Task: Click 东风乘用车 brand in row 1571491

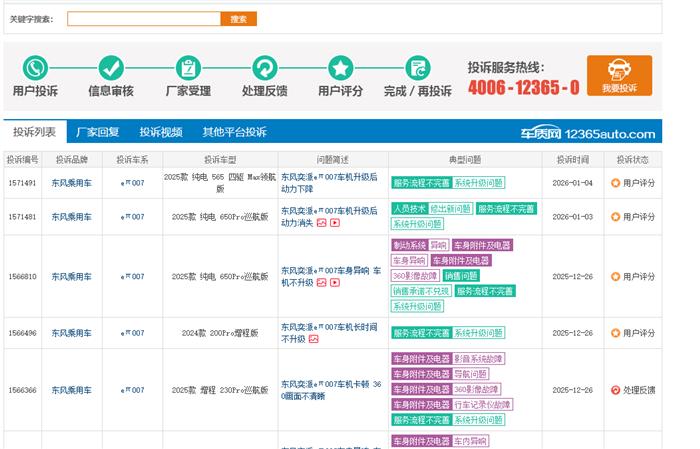Action: click(x=70, y=183)
